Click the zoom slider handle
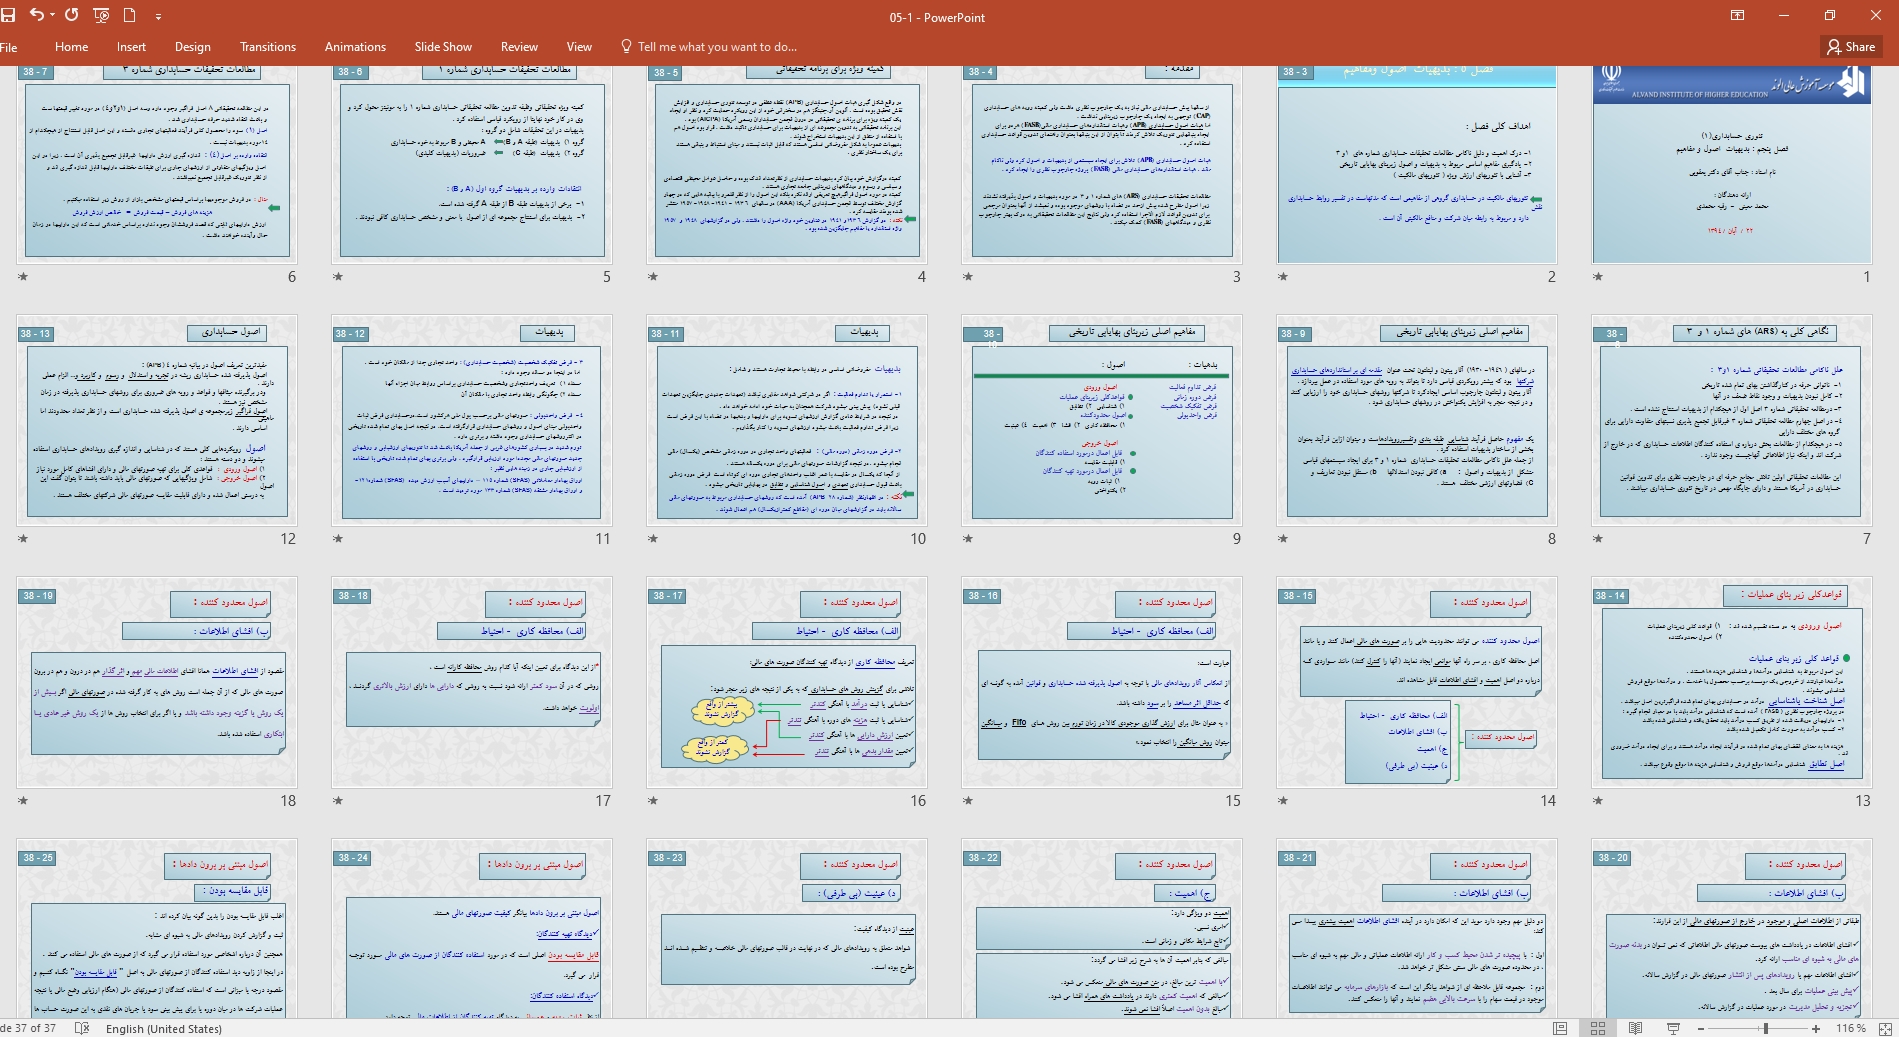 click(x=1766, y=1028)
